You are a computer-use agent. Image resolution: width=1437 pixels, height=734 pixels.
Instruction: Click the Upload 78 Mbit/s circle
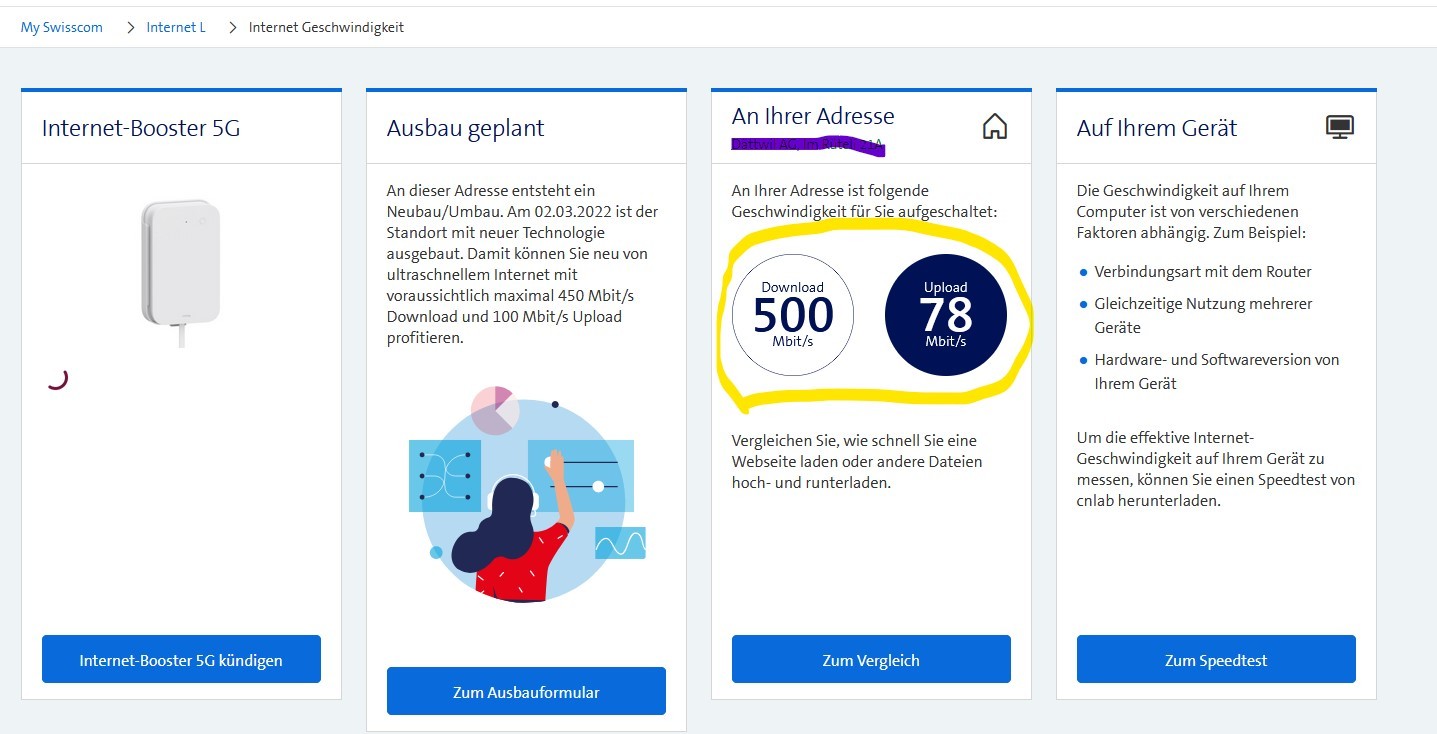pos(945,314)
